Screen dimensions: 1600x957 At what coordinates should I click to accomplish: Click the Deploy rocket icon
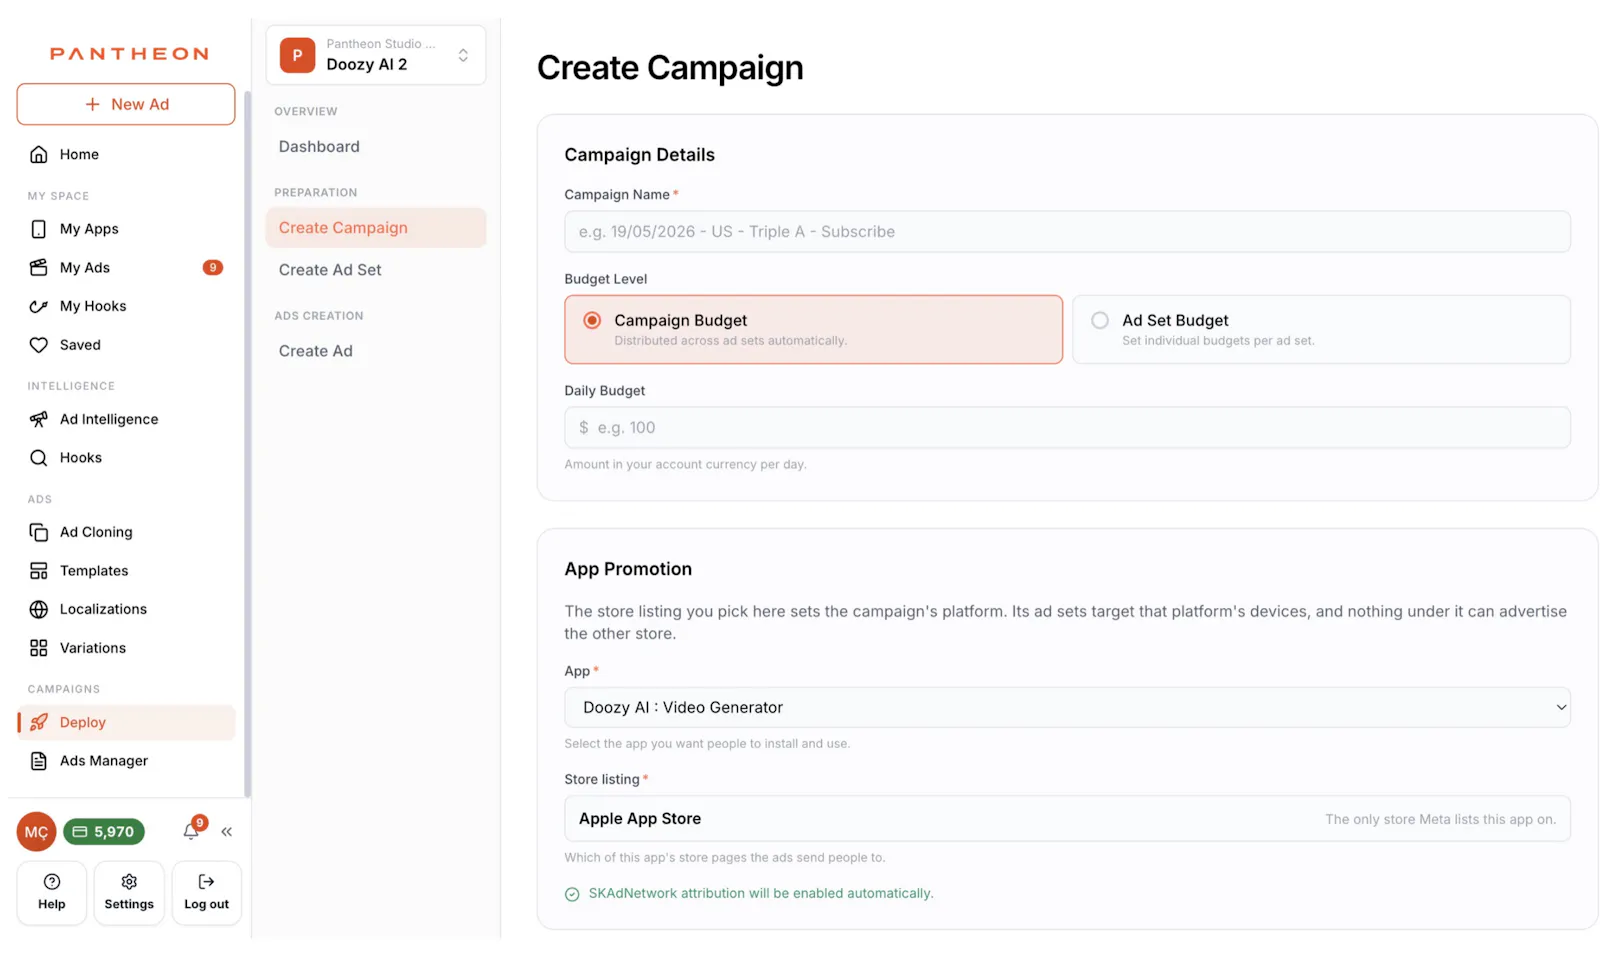(x=38, y=722)
